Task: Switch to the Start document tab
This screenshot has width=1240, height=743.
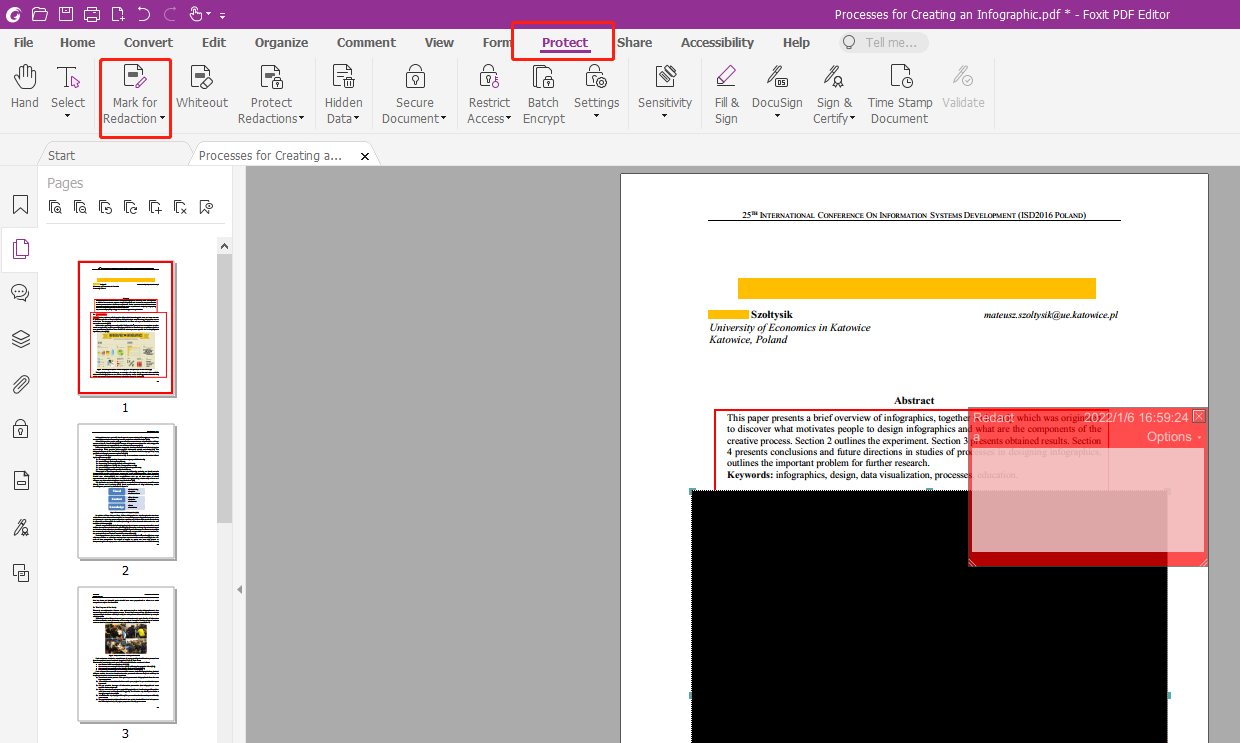Action: [62, 155]
